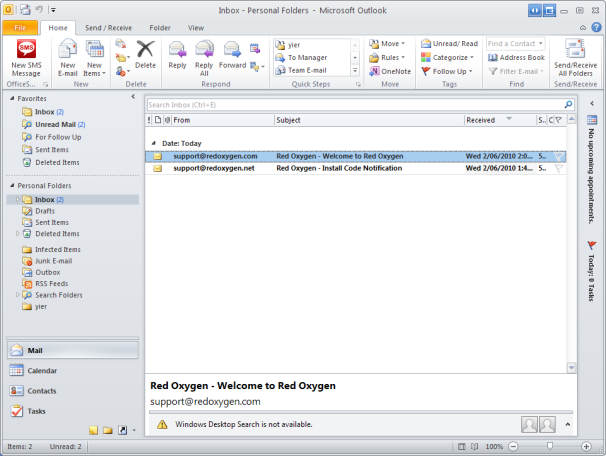Click Ignore conversation icon
The height and width of the screenshot is (456, 606).
(x=121, y=44)
